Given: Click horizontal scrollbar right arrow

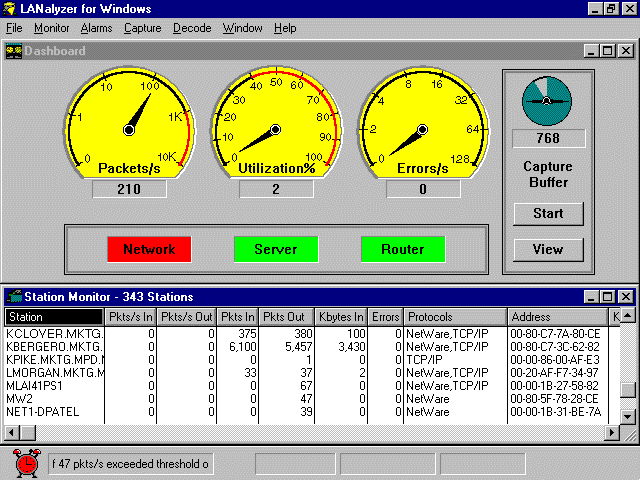Looking at the screenshot, I should [612, 432].
